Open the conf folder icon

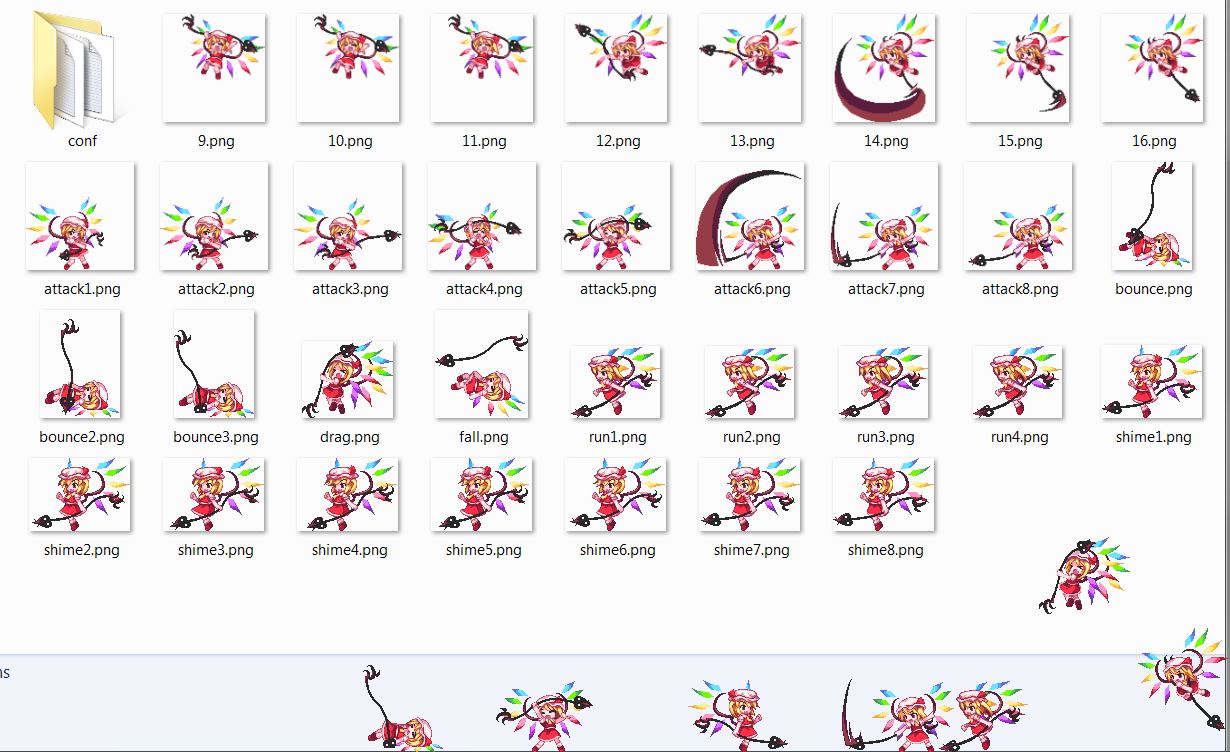80,68
